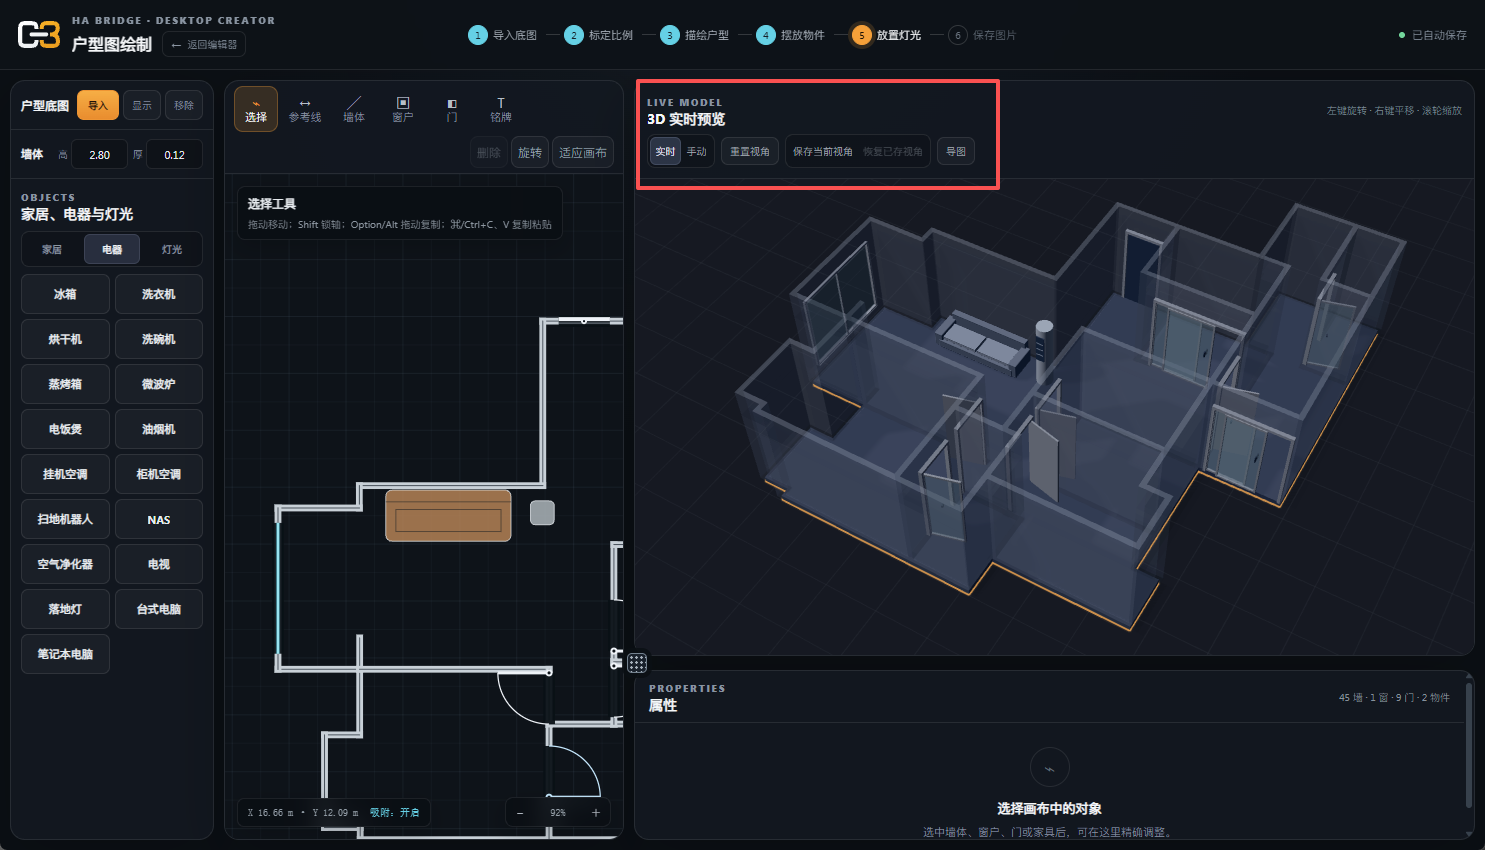The width and height of the screenshot is (1485, 850).
Task: Go to step 2 标定比例
Action: (599, 35)
